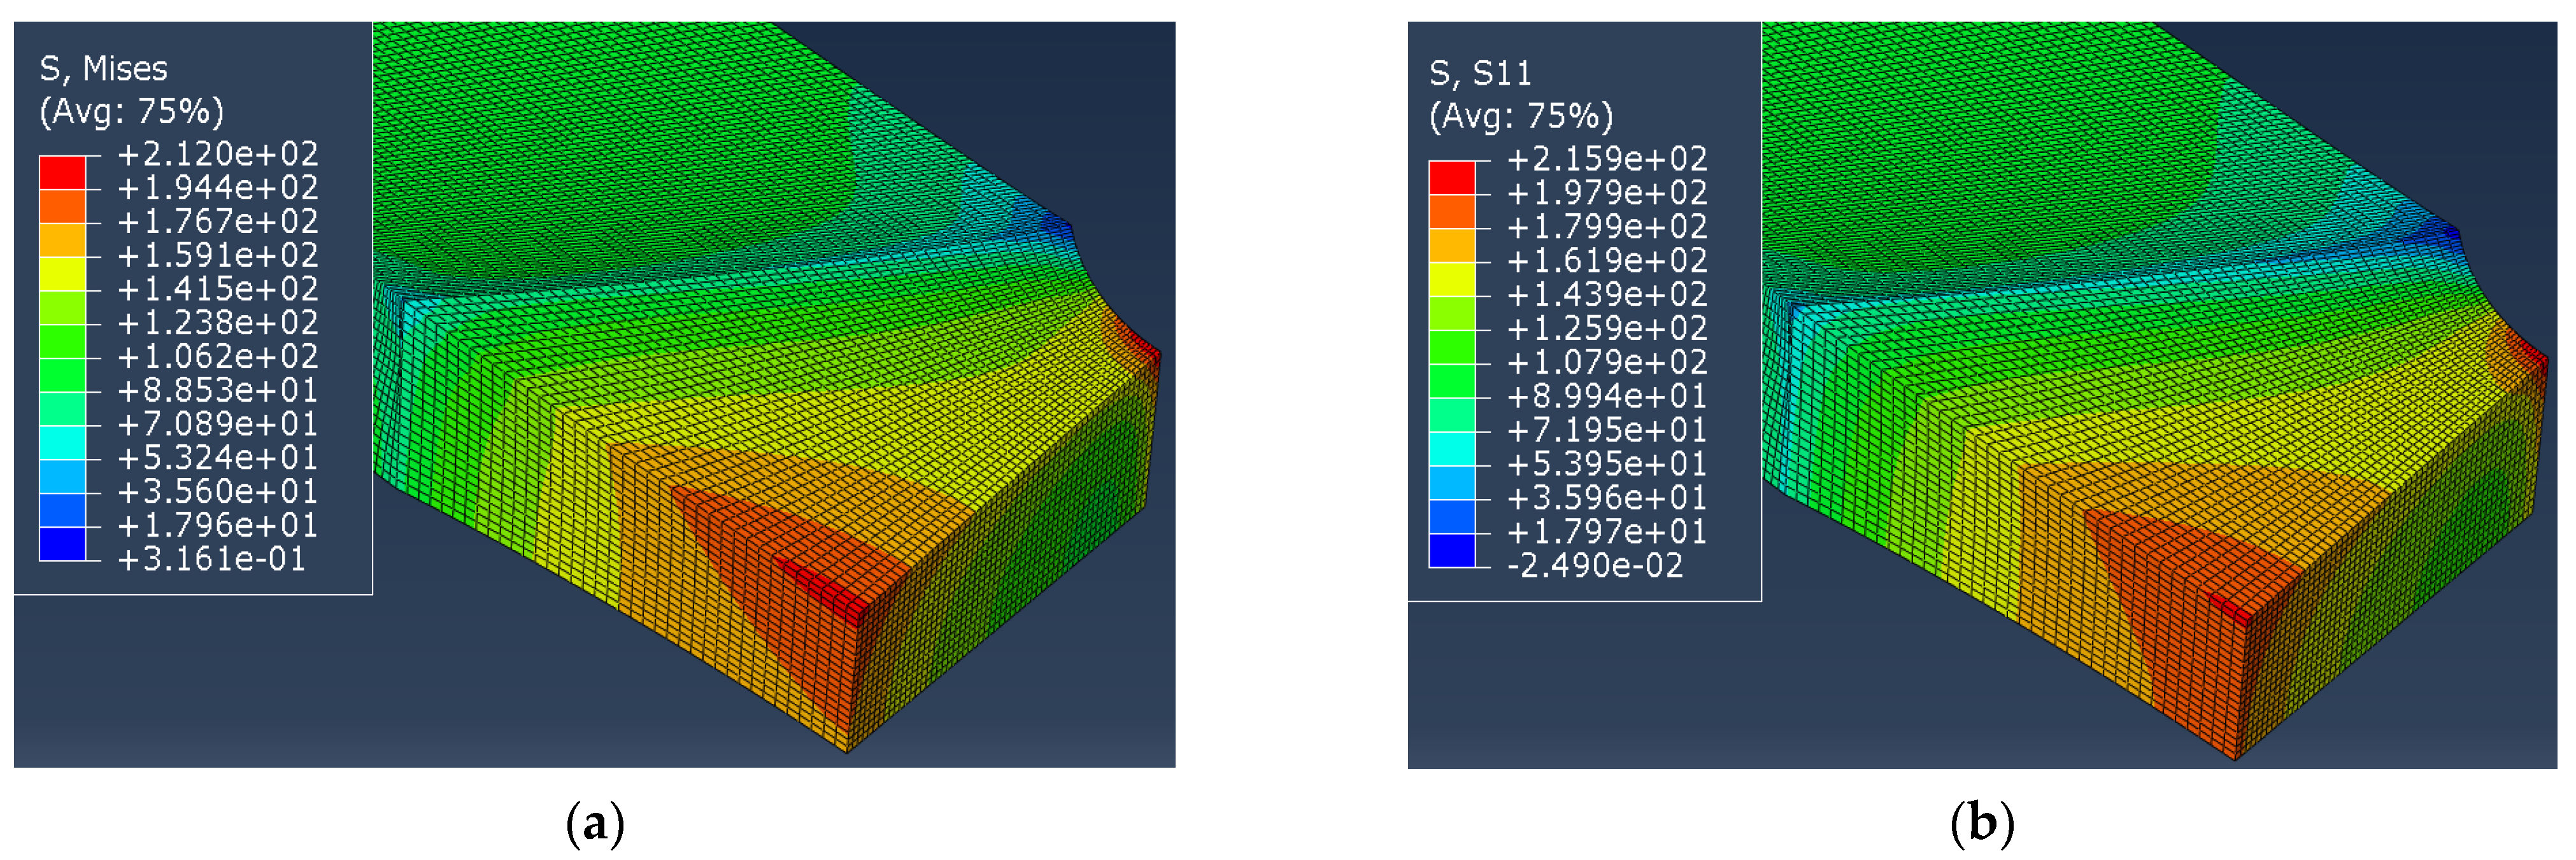Select the value +1.799e+02
The width and height of the screenshot is (2576, 860).
tap(1607, 227)
